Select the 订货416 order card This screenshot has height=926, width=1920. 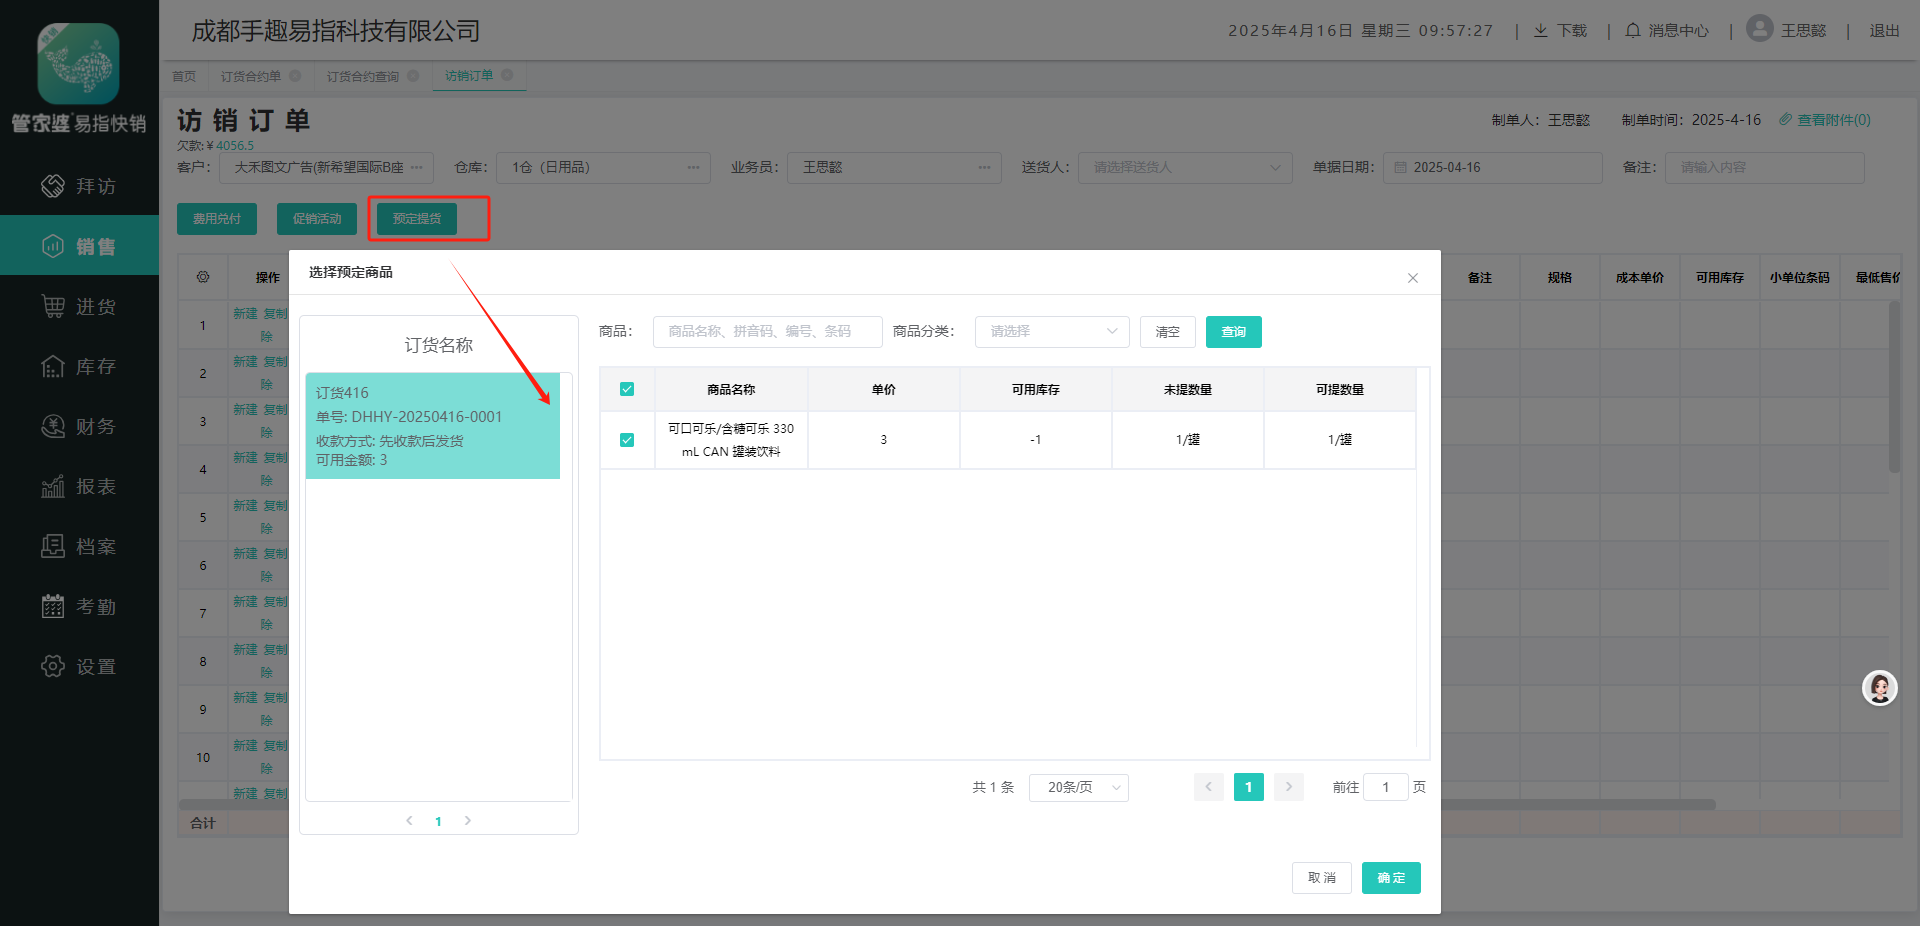(432, 426)
